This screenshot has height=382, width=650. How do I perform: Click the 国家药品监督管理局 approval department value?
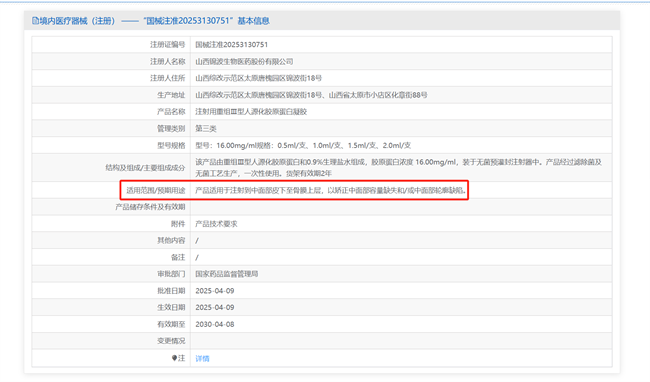[x=227, y=274]
